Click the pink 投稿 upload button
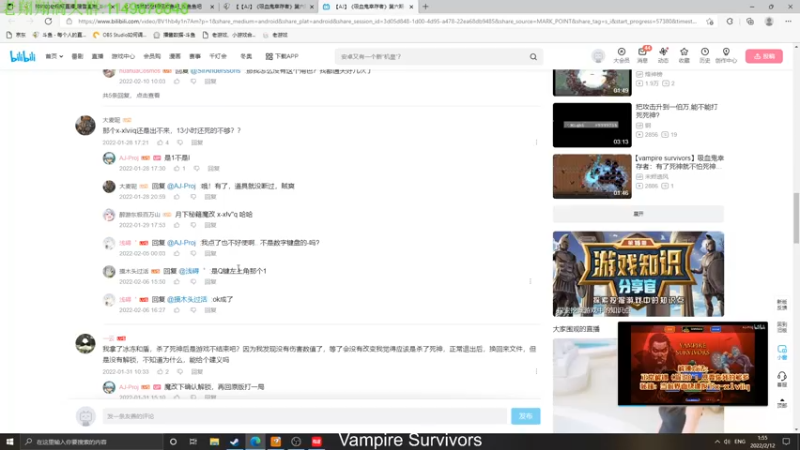Viewport: 800px width, 450px height. (764, 56)
